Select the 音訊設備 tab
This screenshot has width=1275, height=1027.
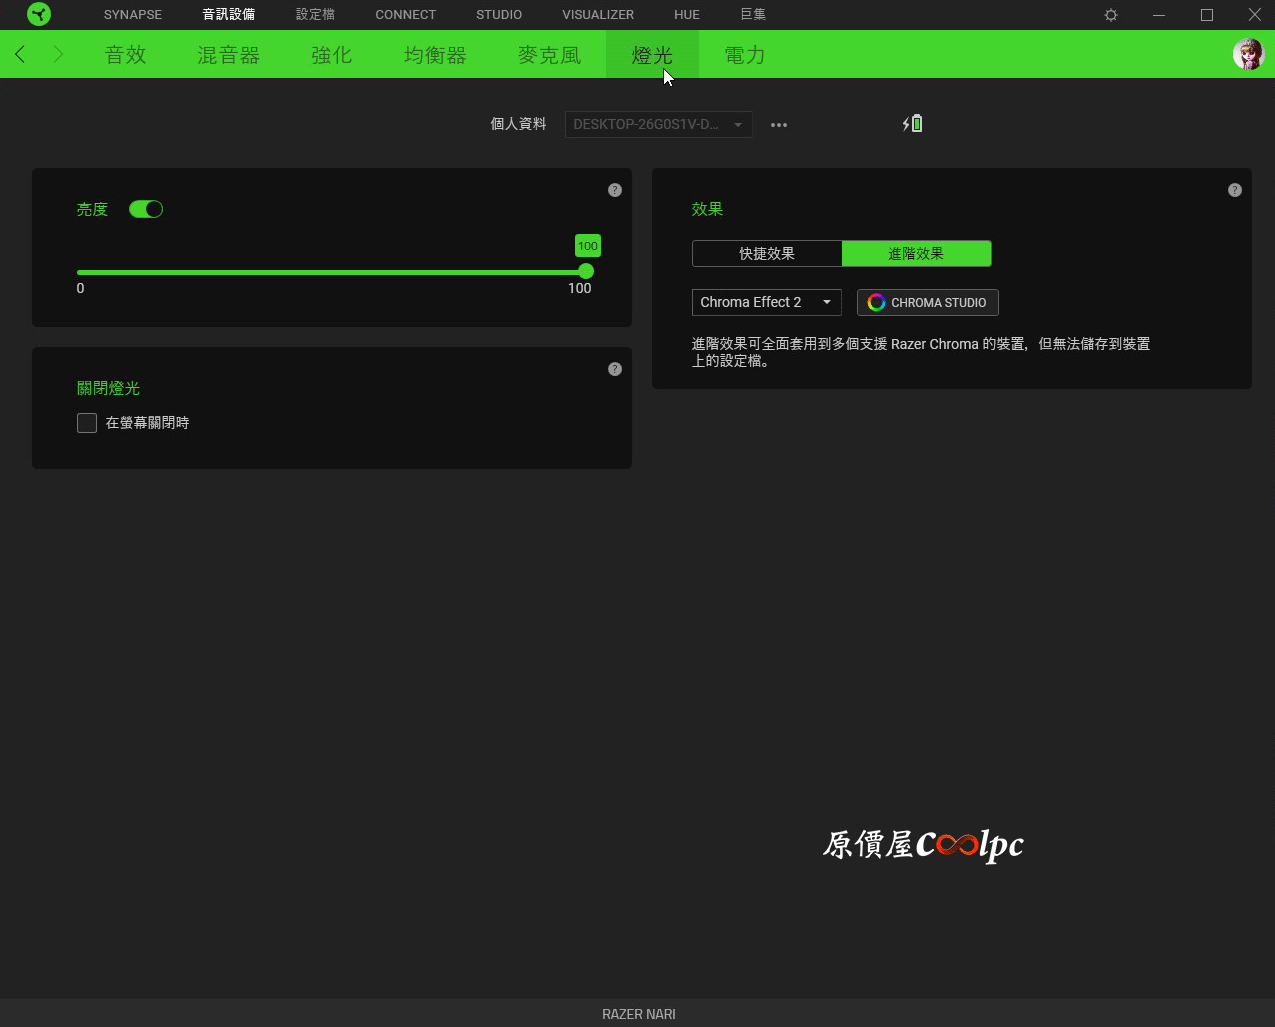pos(229,15)
